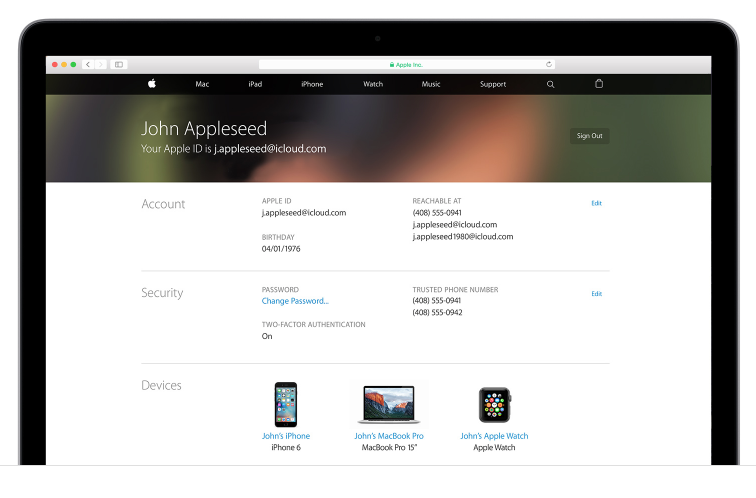Click the green lock Apple Inc. indicator
Image resolution: width=756 pixels, height=498 pixels.
406,65
